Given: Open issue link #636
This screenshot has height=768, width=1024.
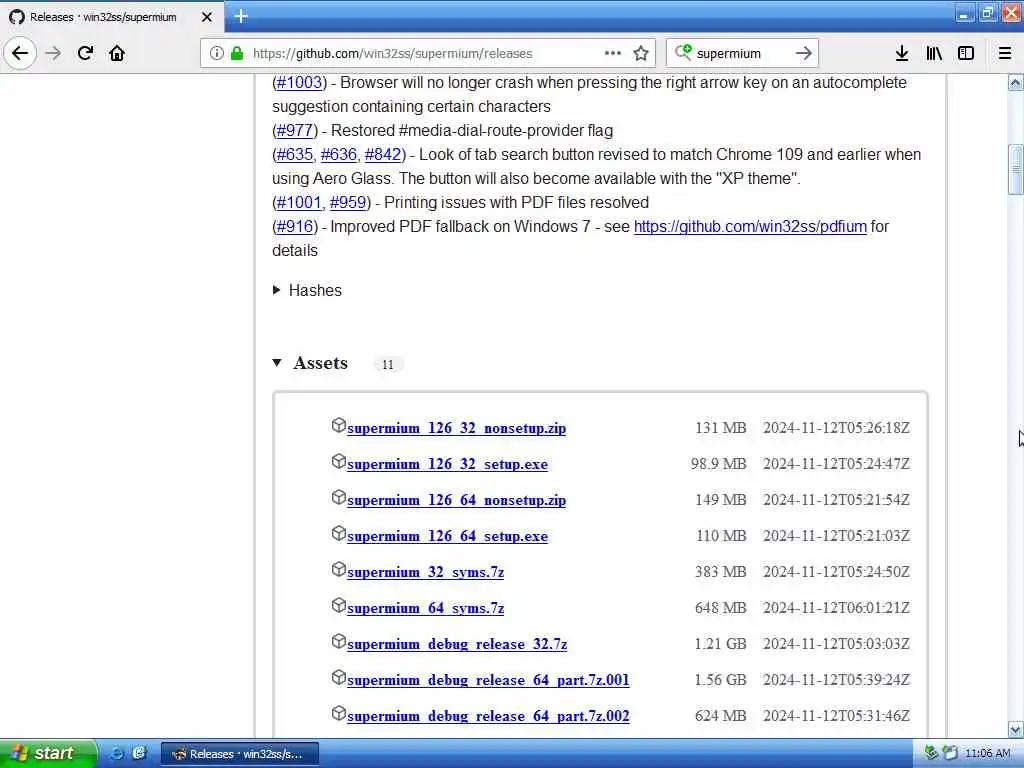Looking at the screenshot, I should click(x=339, y=154).
